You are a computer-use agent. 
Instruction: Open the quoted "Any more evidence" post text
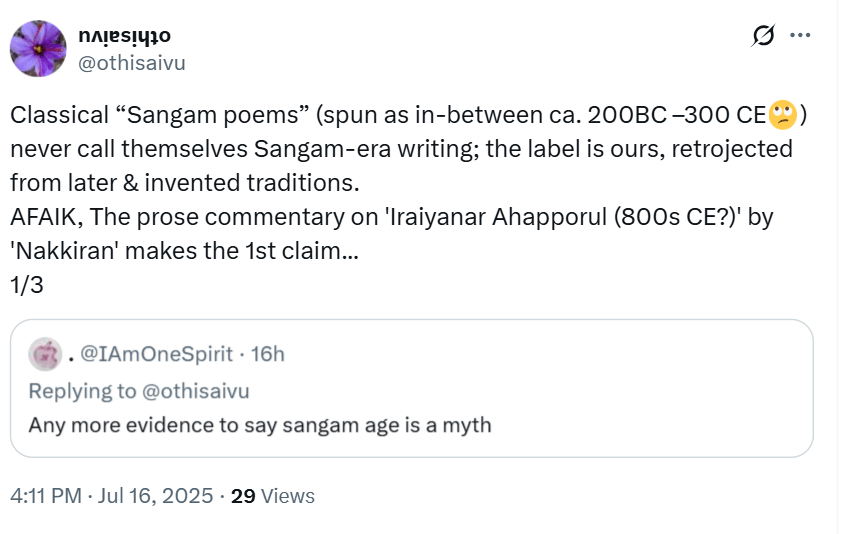click(x=259, y=425)
